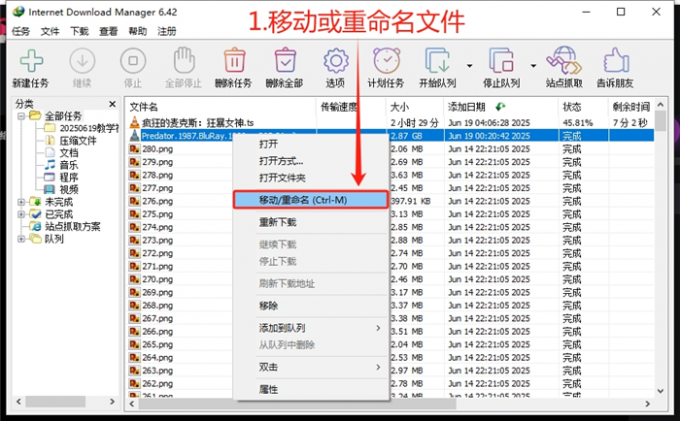Expand the 已完成 tree node
680x421 pixels.
[x=21, y=214]
